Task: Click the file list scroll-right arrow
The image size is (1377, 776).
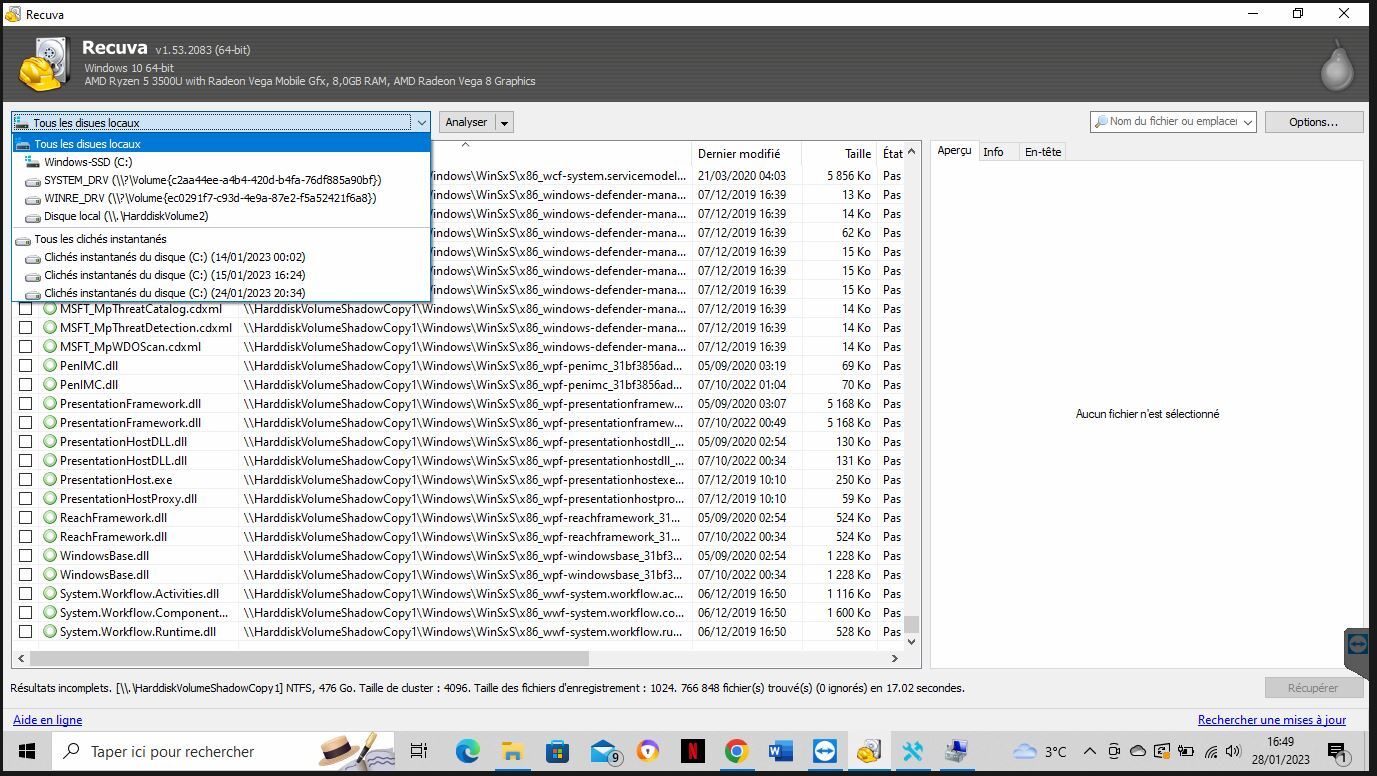Action: point(895,658)
